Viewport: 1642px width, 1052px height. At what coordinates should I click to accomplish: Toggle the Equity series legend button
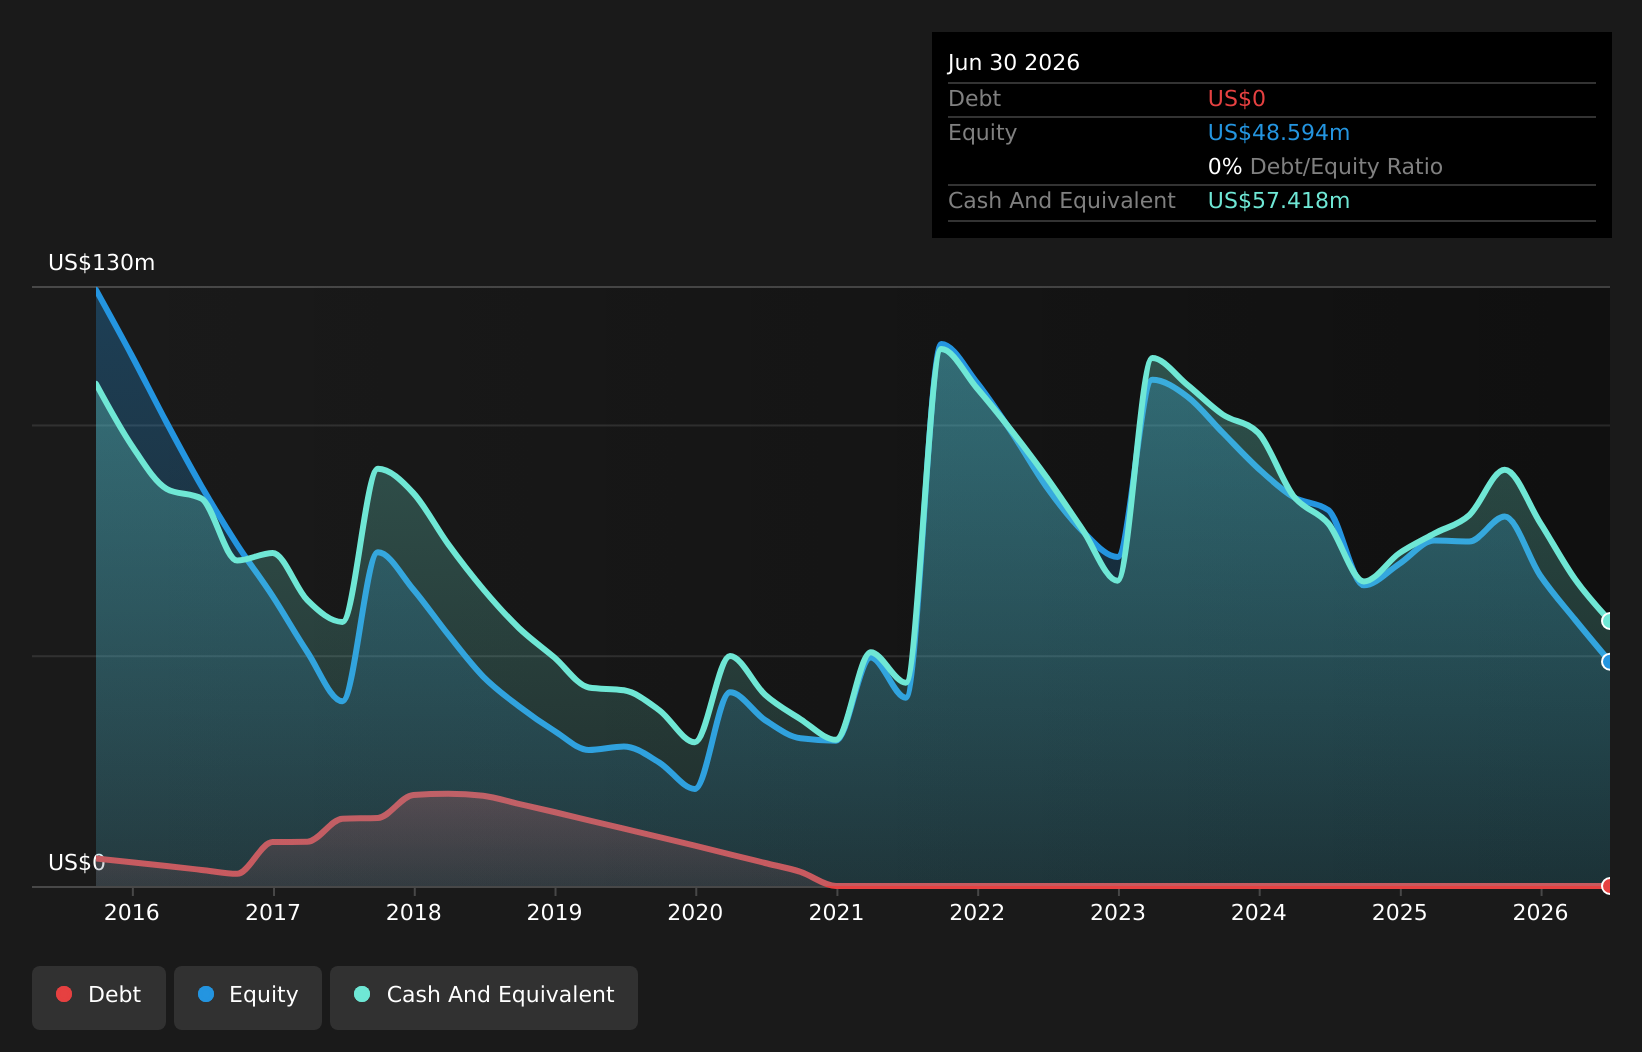[248, 997]
